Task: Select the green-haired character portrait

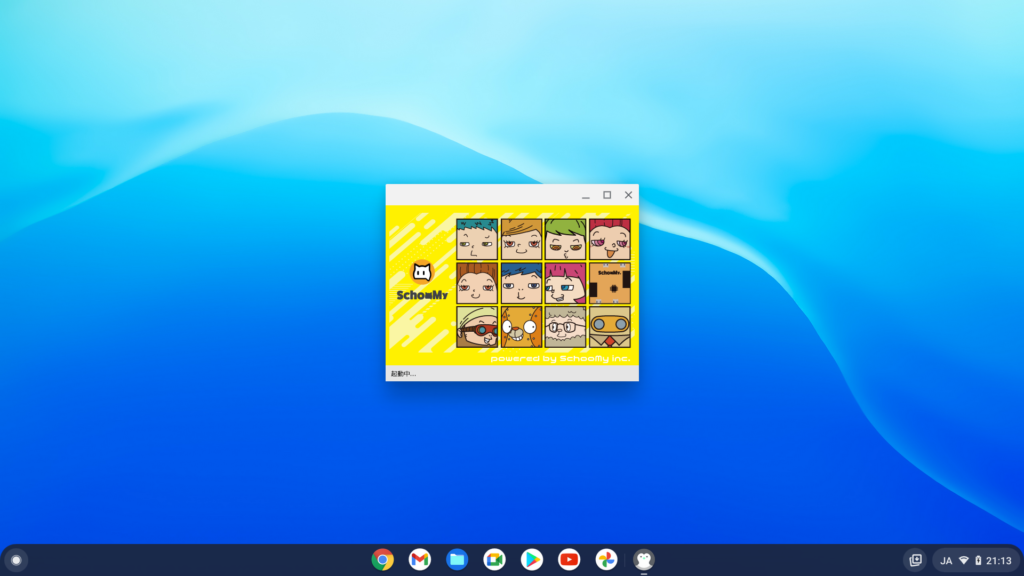Action: 566,239
